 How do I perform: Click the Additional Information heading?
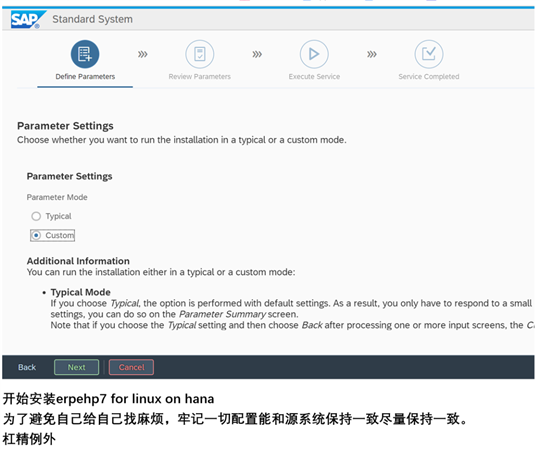click(78, 261)
